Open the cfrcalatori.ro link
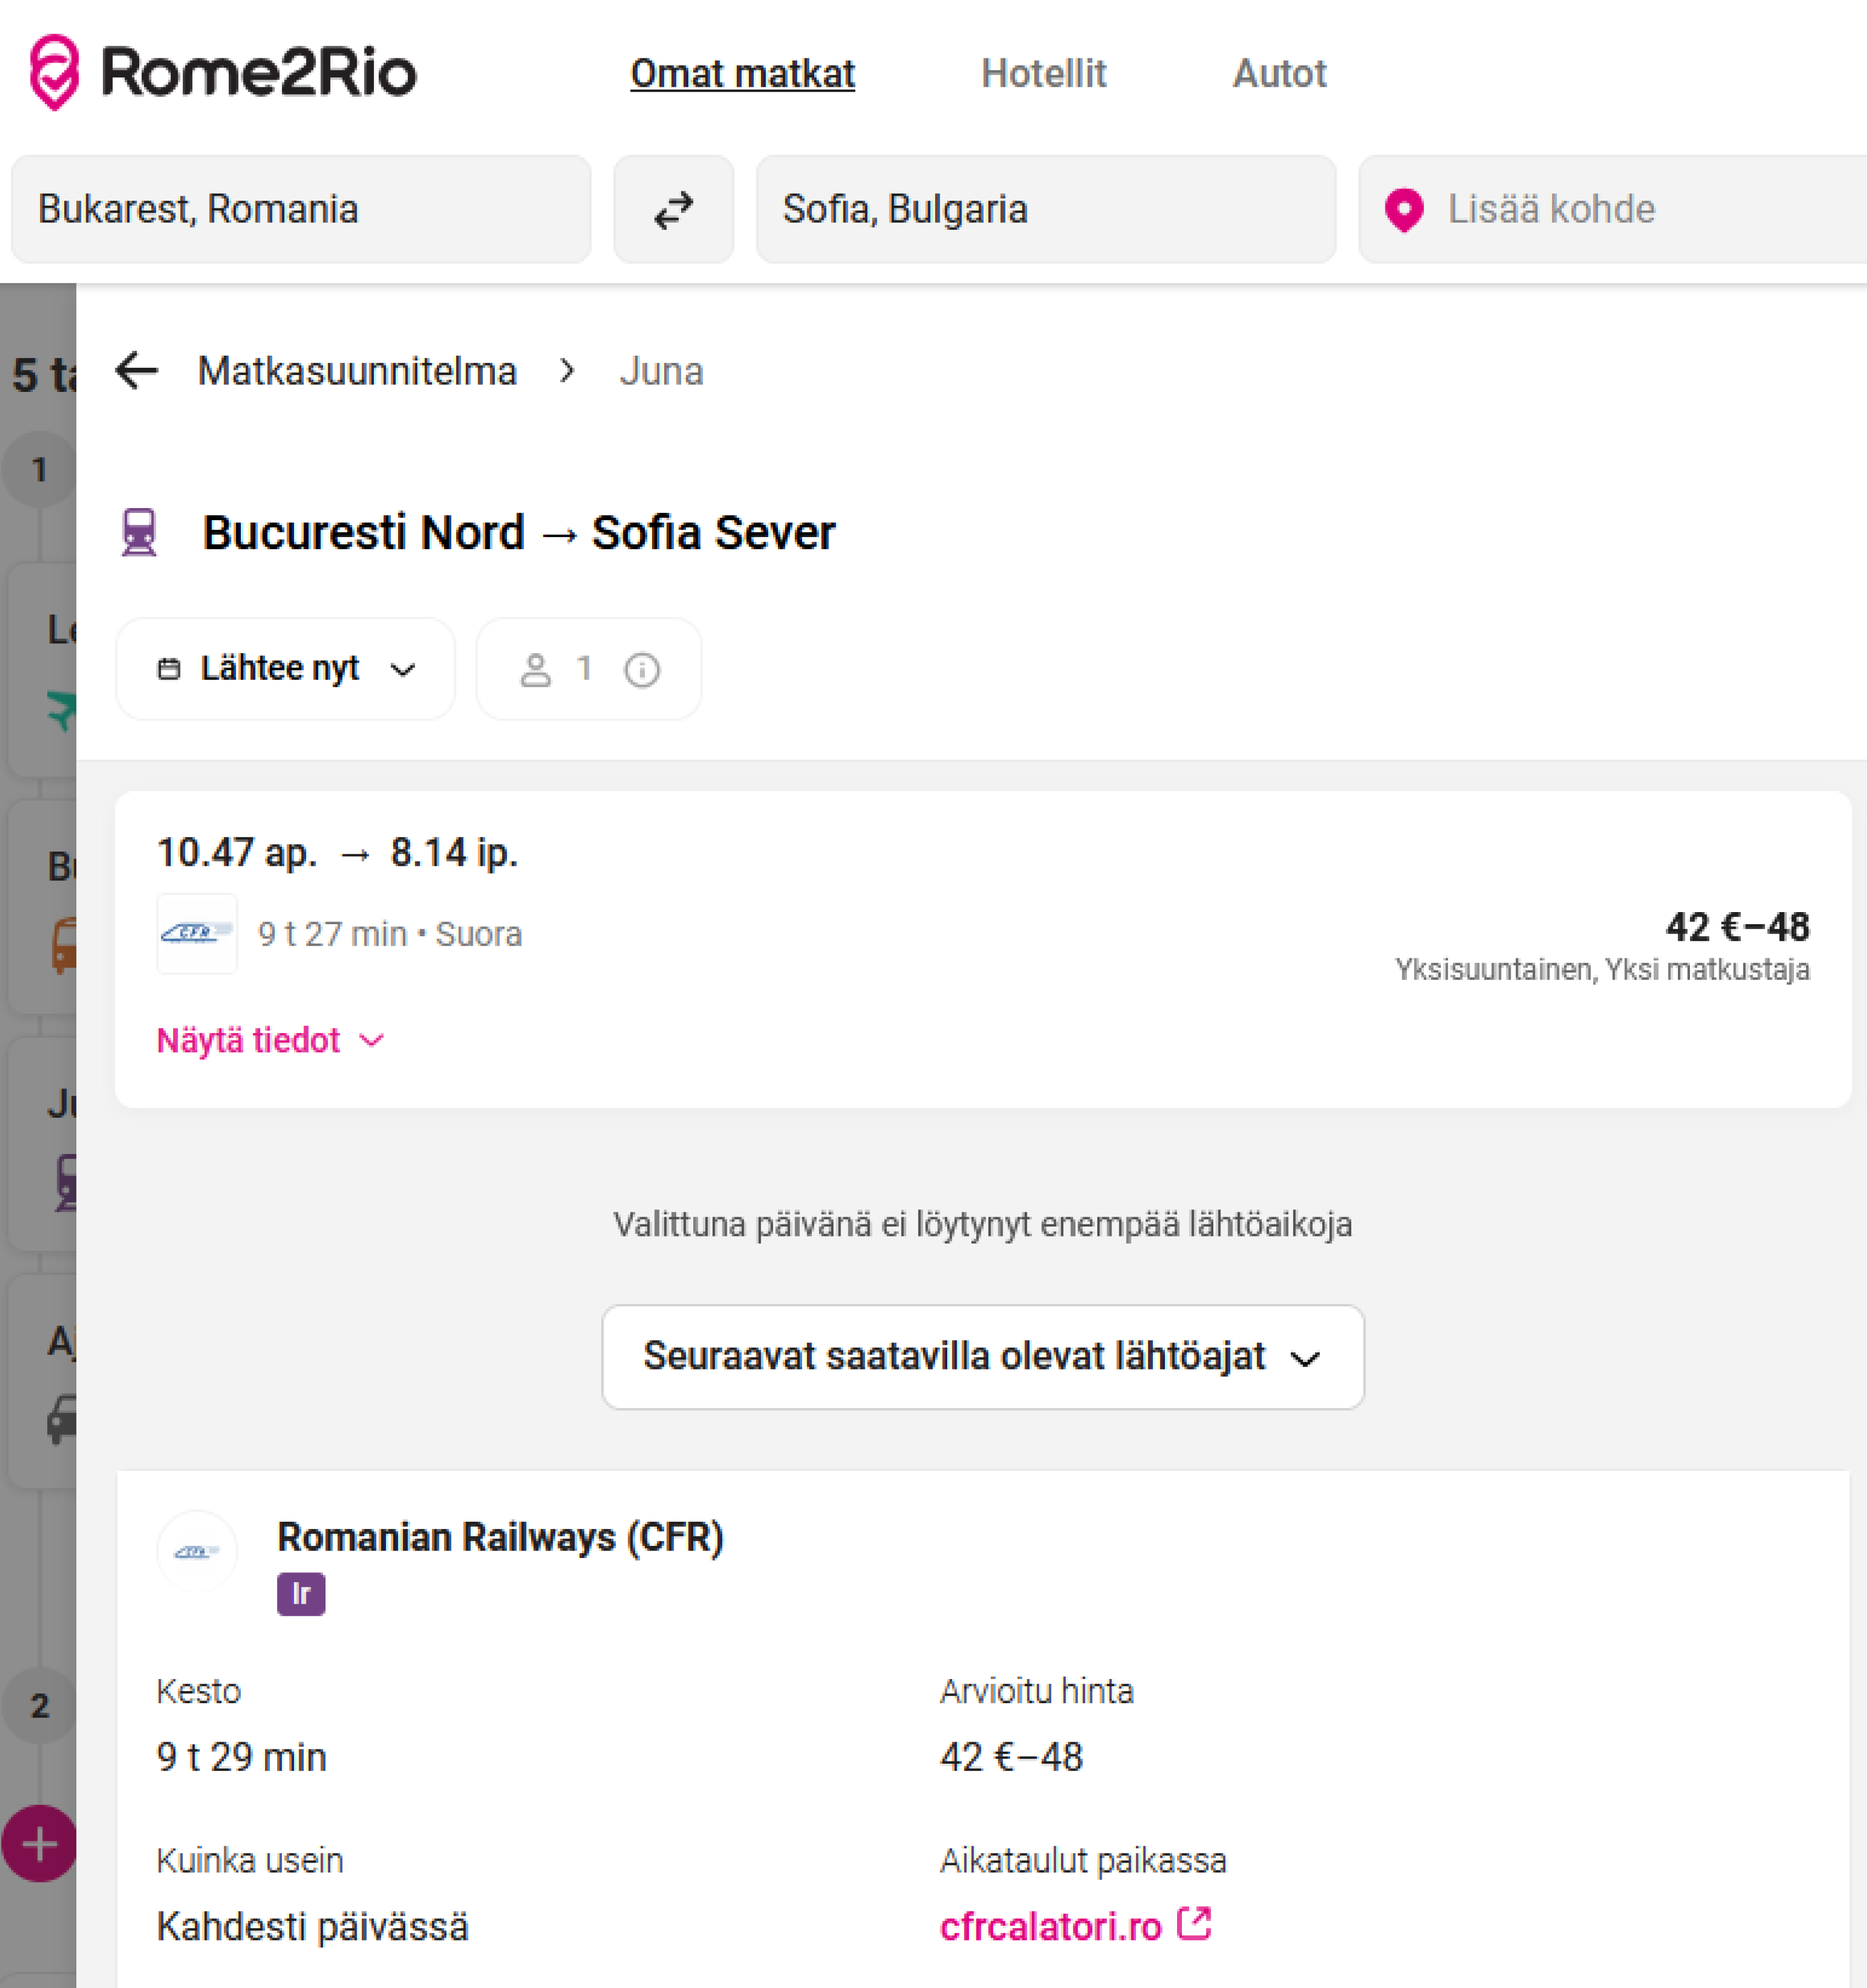1867x1988 pixels. coord(1050,1926)
